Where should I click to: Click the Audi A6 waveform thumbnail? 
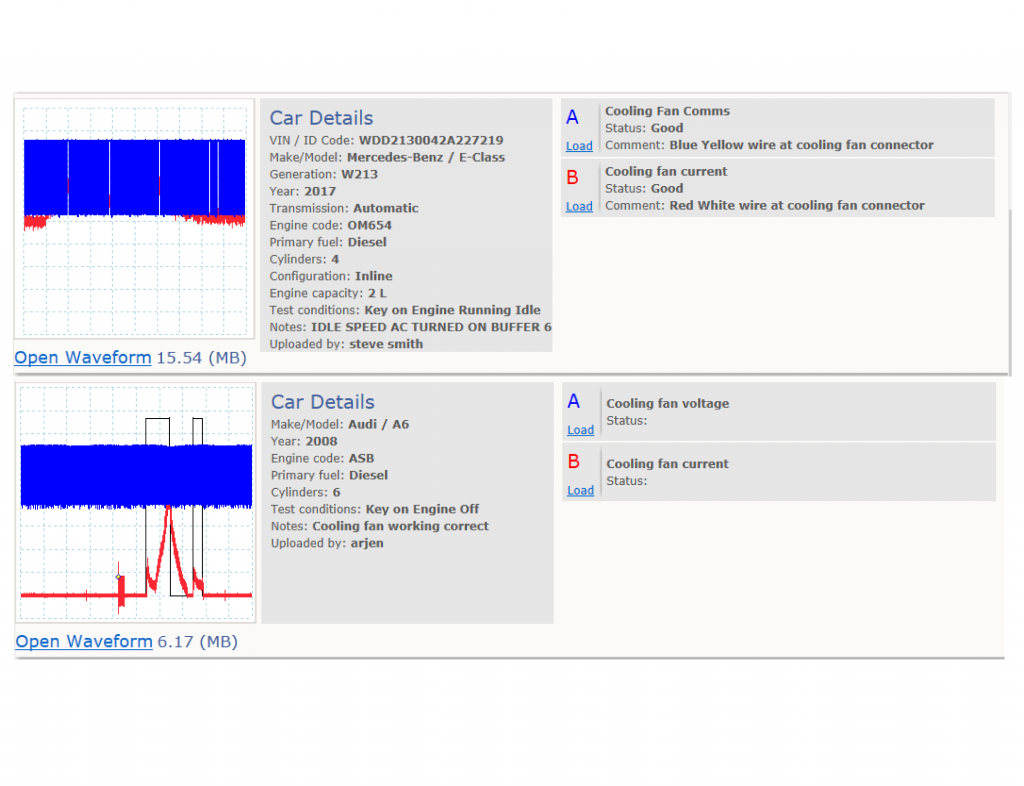pos(136,503)
